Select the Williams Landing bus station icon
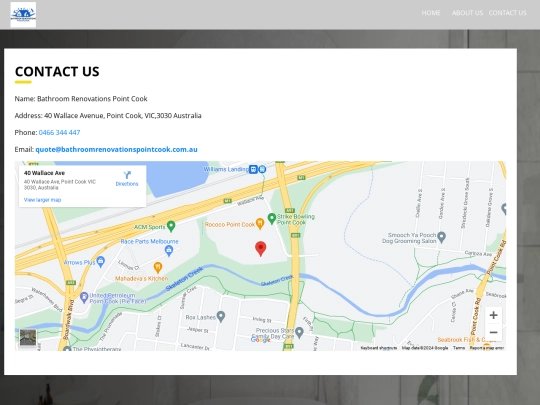The width and height of the screenshot is (540, 405). tap(262, 169)
